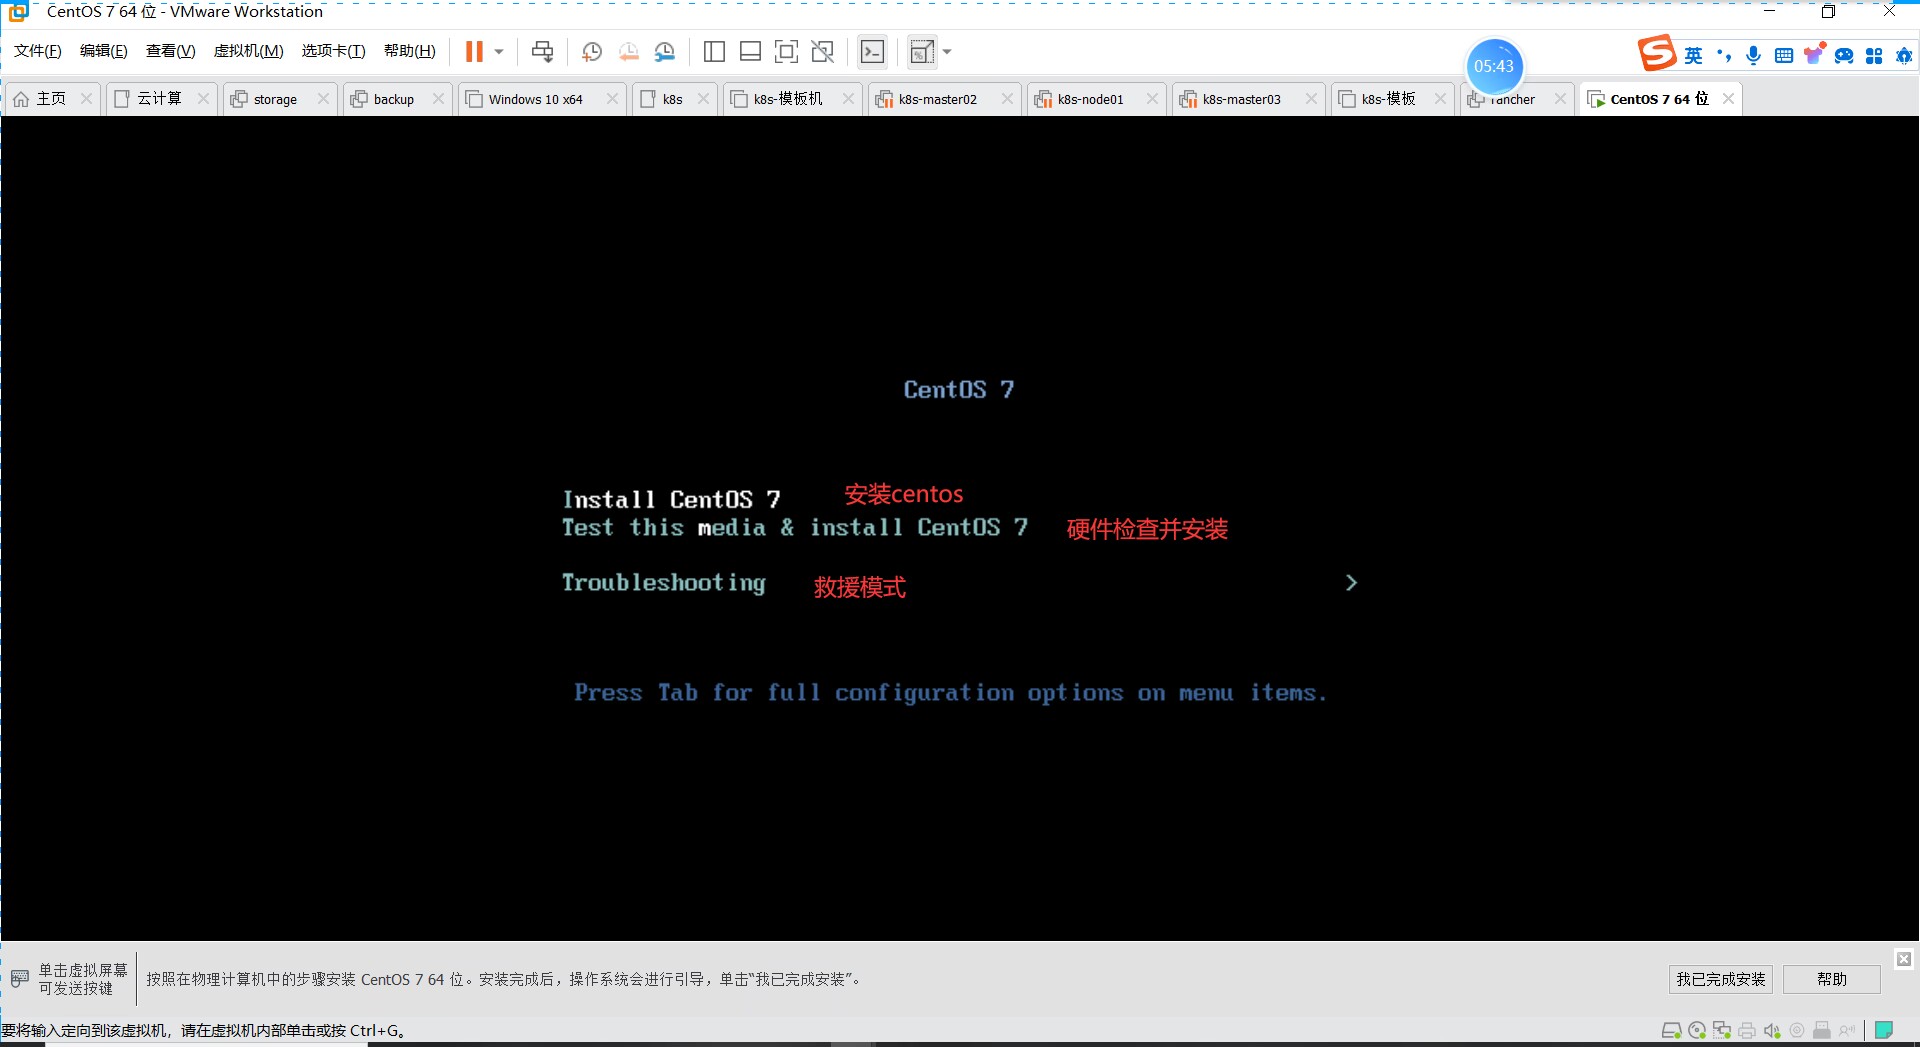The height and width of the screenshot is (1047, 1920).
Task: Click the 我已完成安装 button
Action: 1721,979
